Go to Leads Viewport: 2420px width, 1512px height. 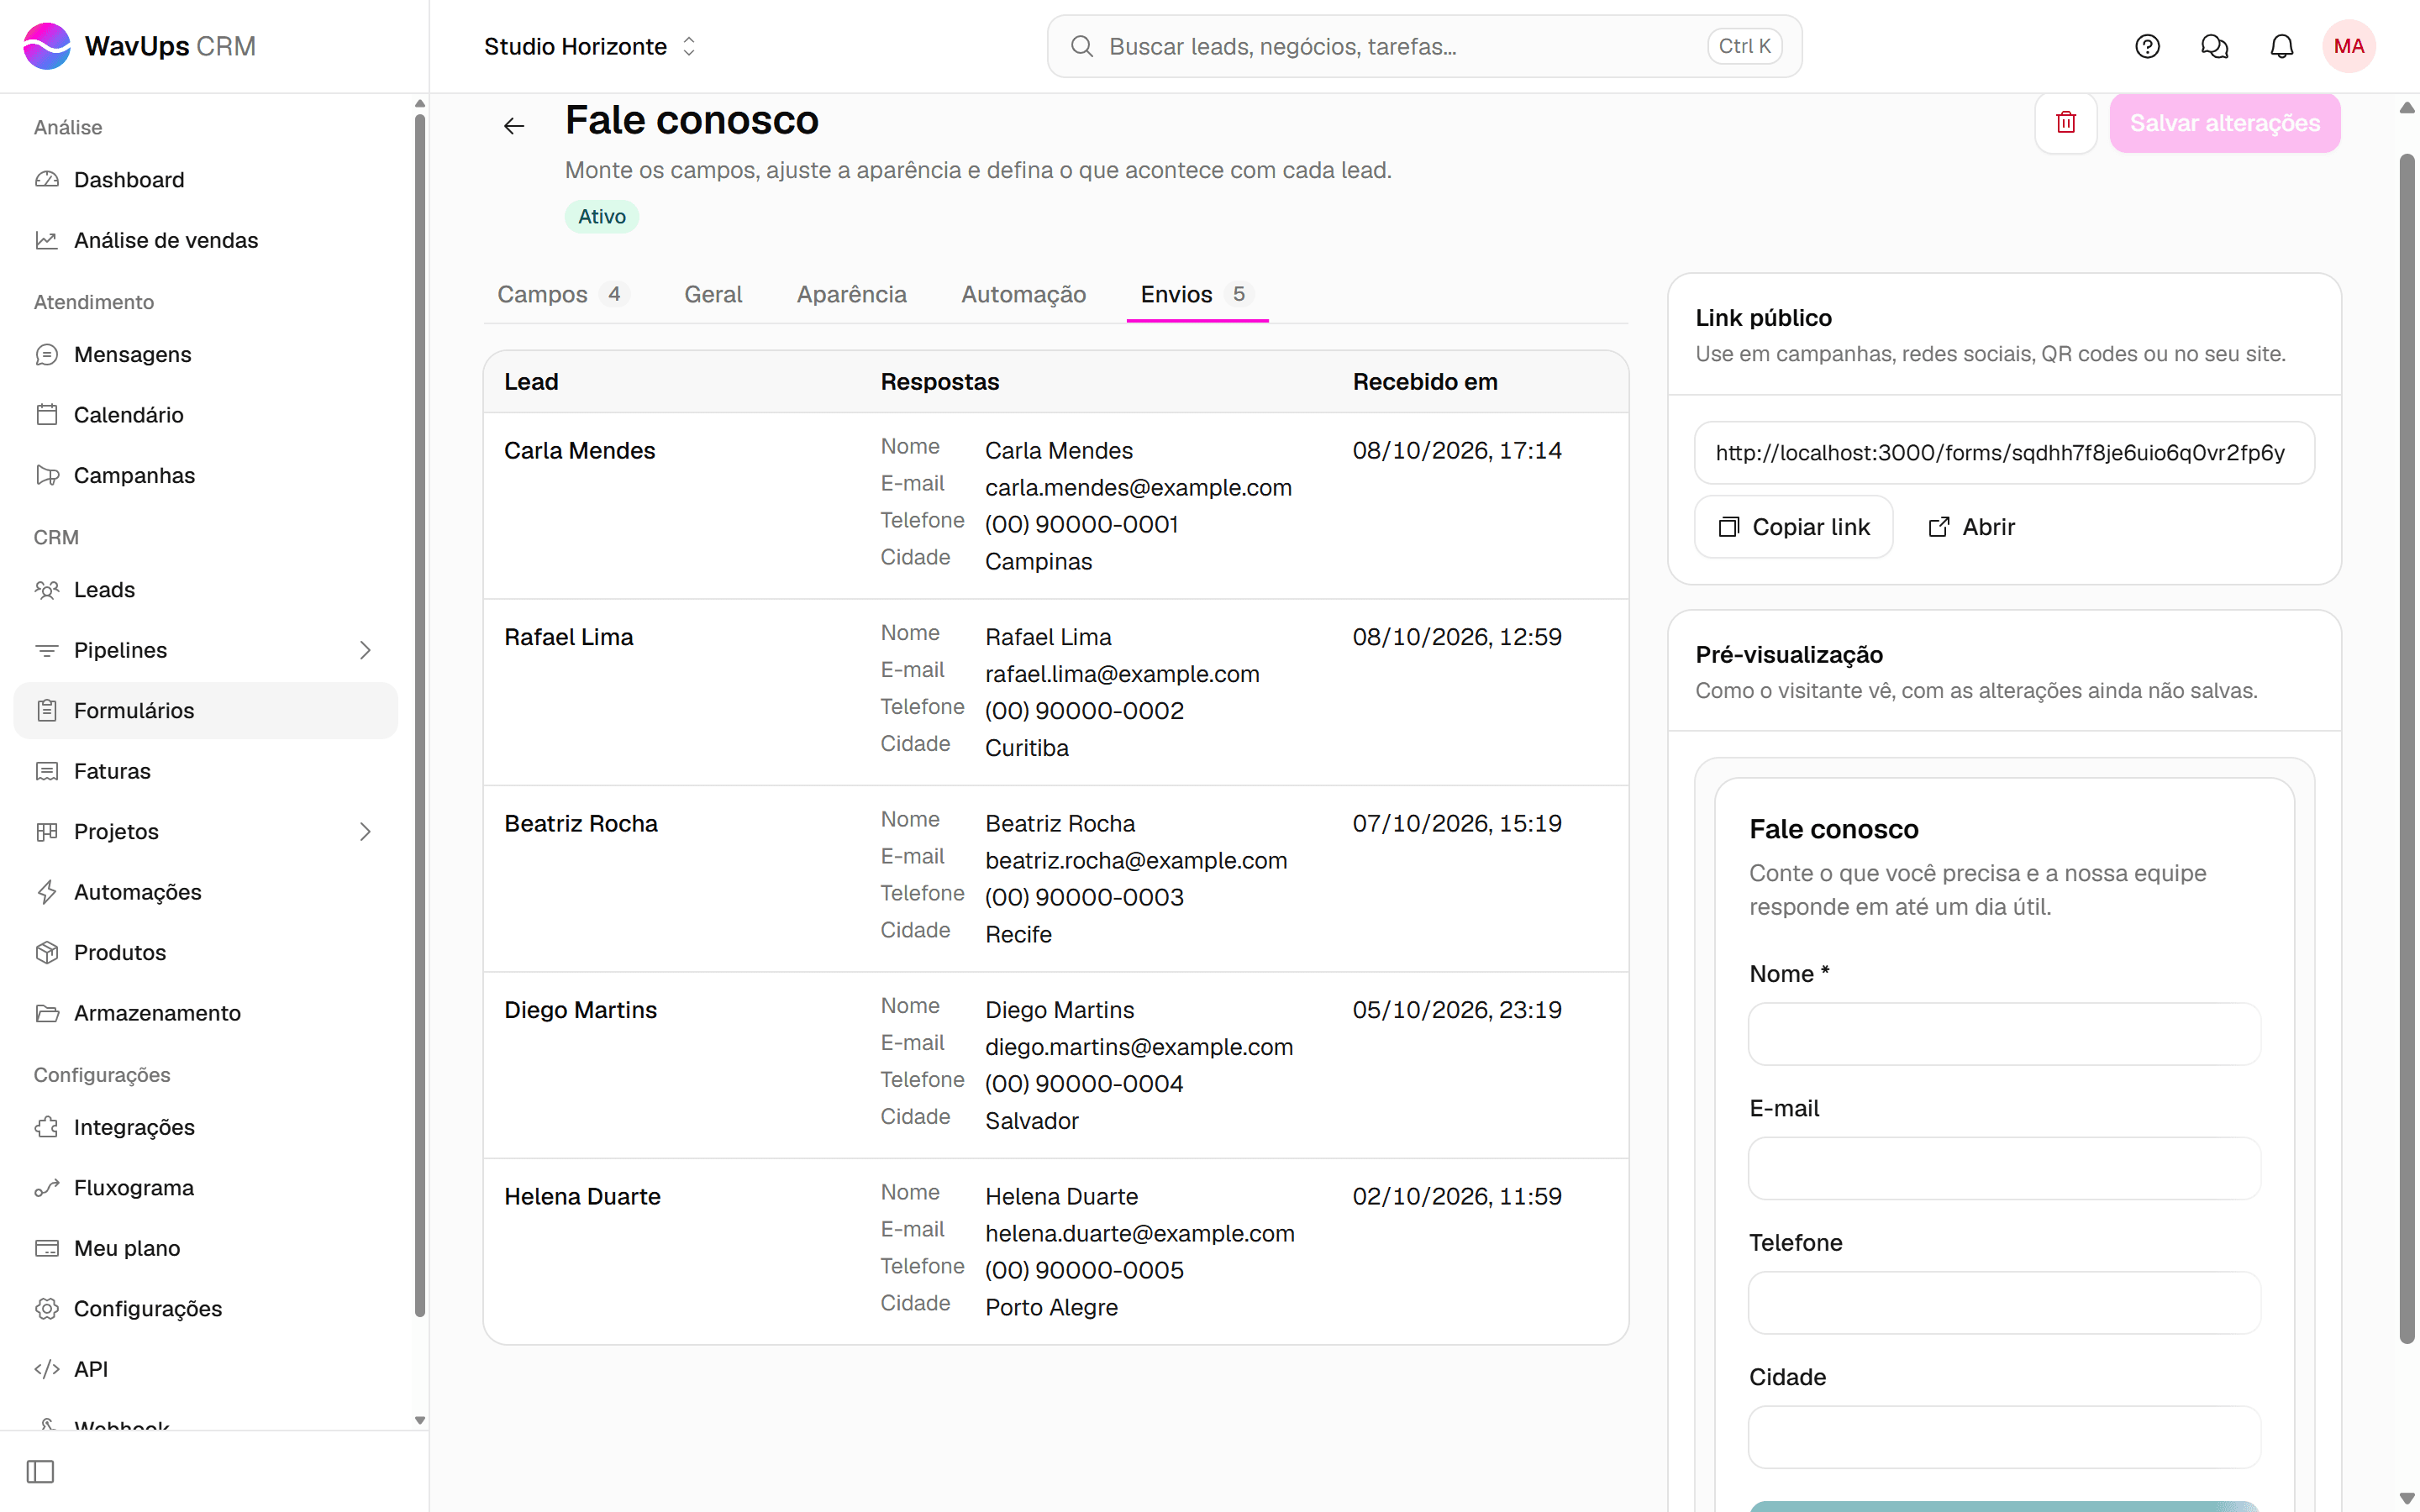pyautogui.click(x=205, y=590)
